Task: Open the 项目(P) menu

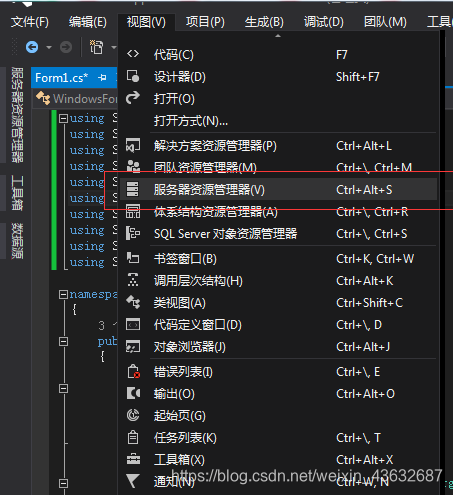Action: pos(205,22)
